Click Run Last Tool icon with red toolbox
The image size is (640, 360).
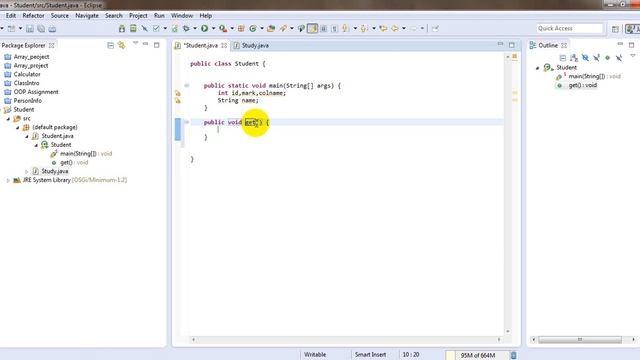tap(223, 28)
